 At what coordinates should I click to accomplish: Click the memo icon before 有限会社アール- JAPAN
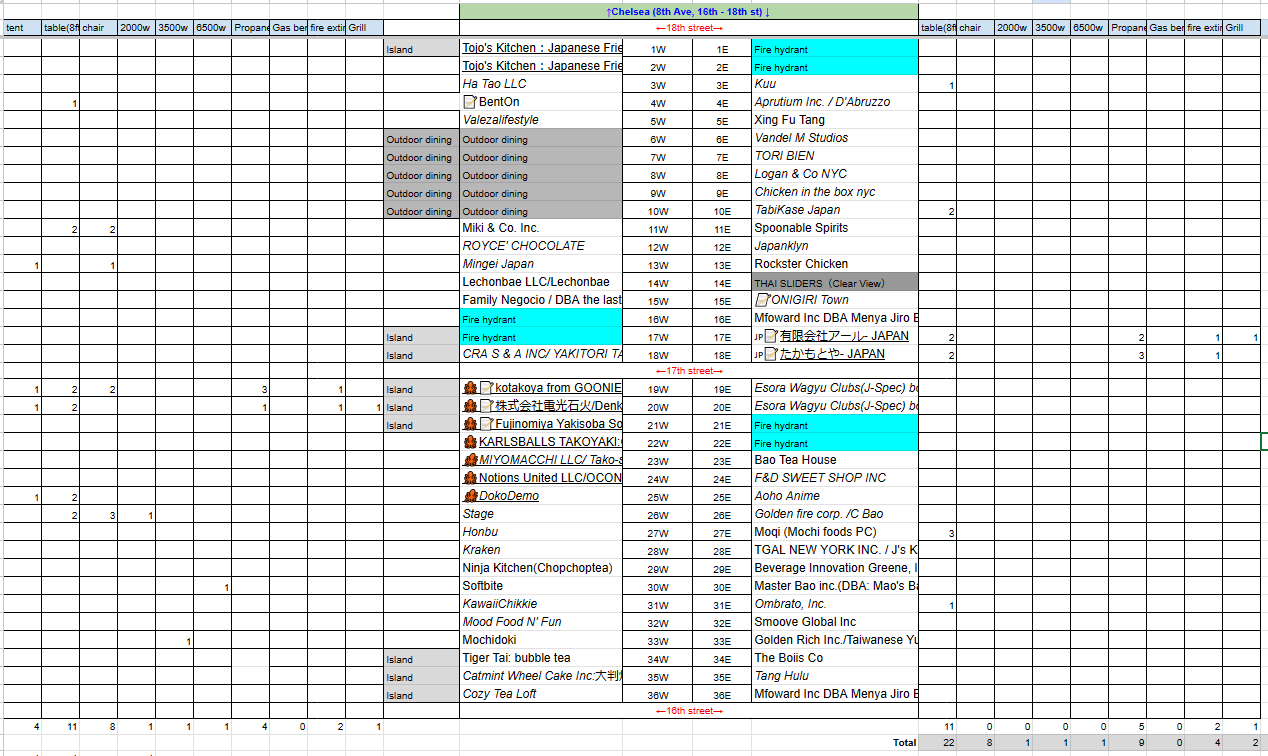pyautogui.click(x=771, y=336)
